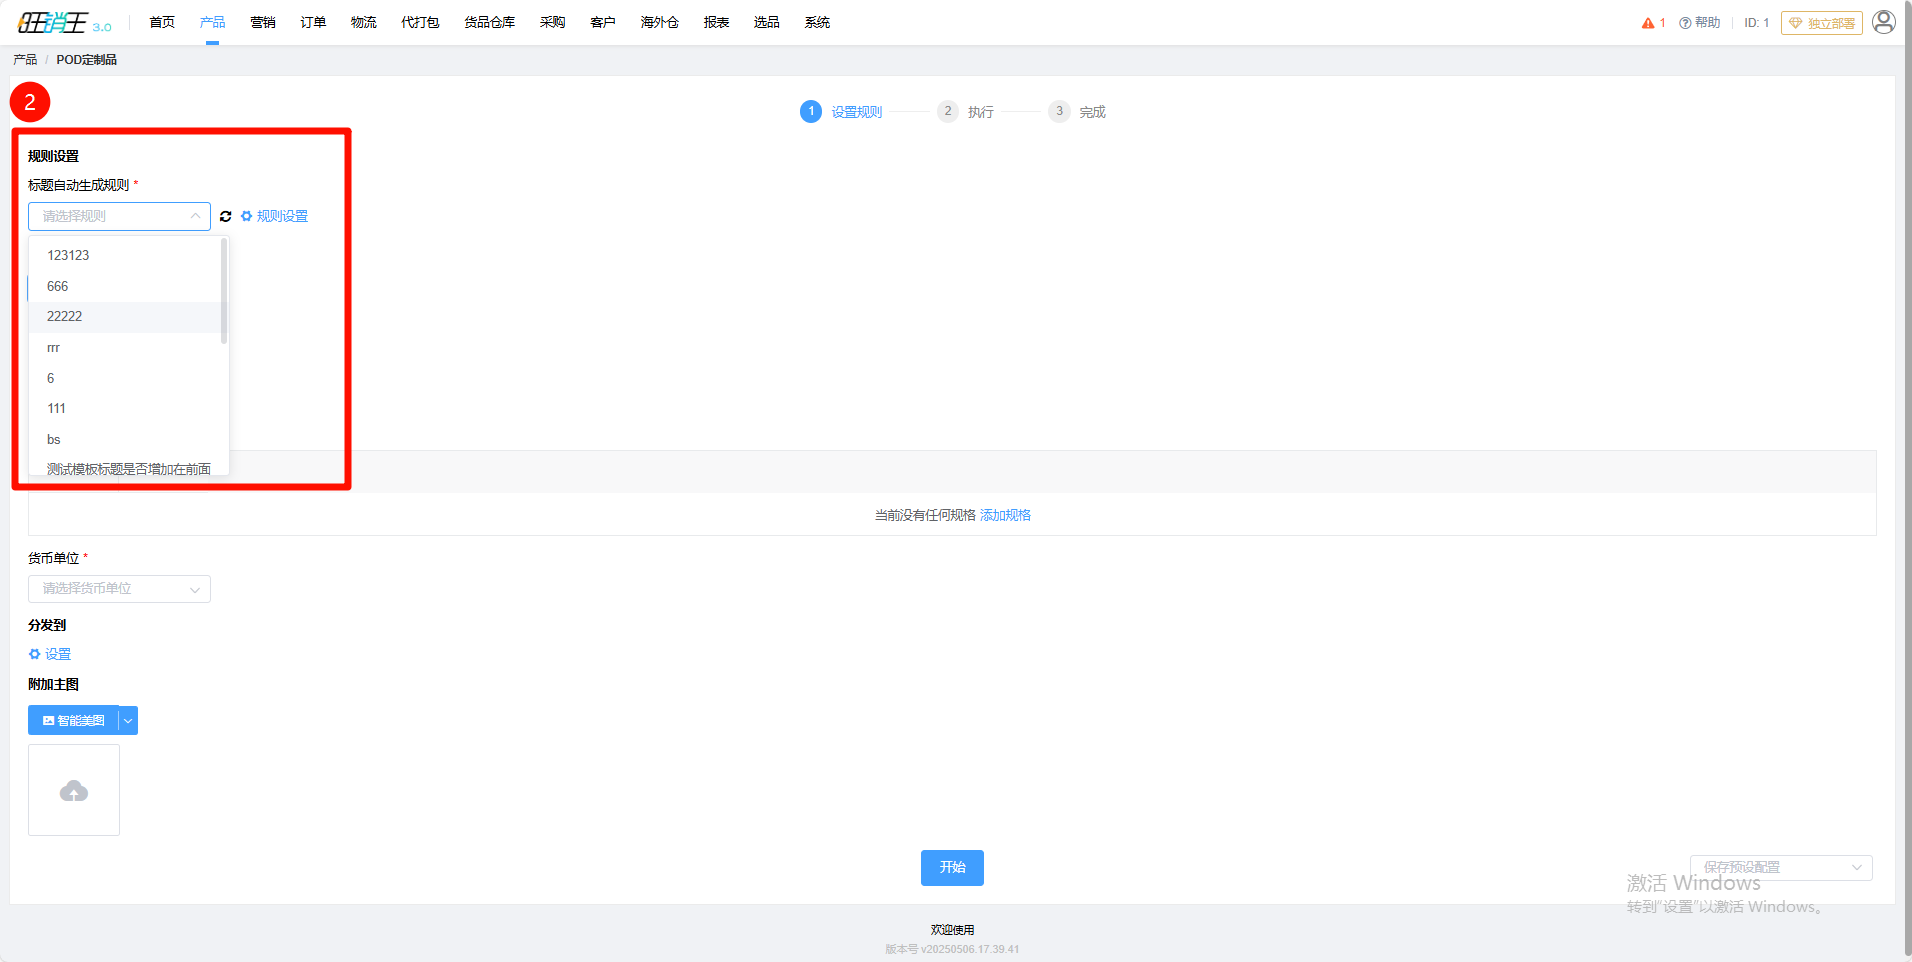
Task: Click the warning alert icon
Action: (1648, 23)
